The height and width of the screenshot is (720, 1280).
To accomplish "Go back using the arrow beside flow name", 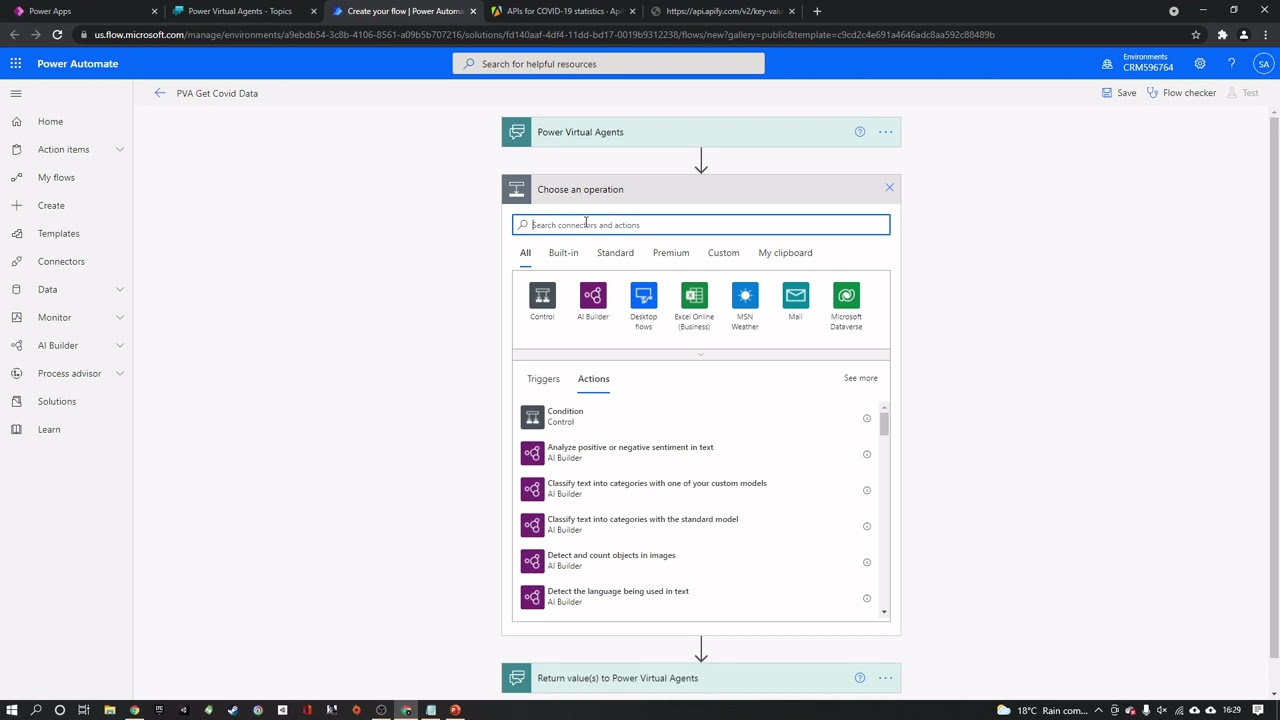I will (160, 93).
